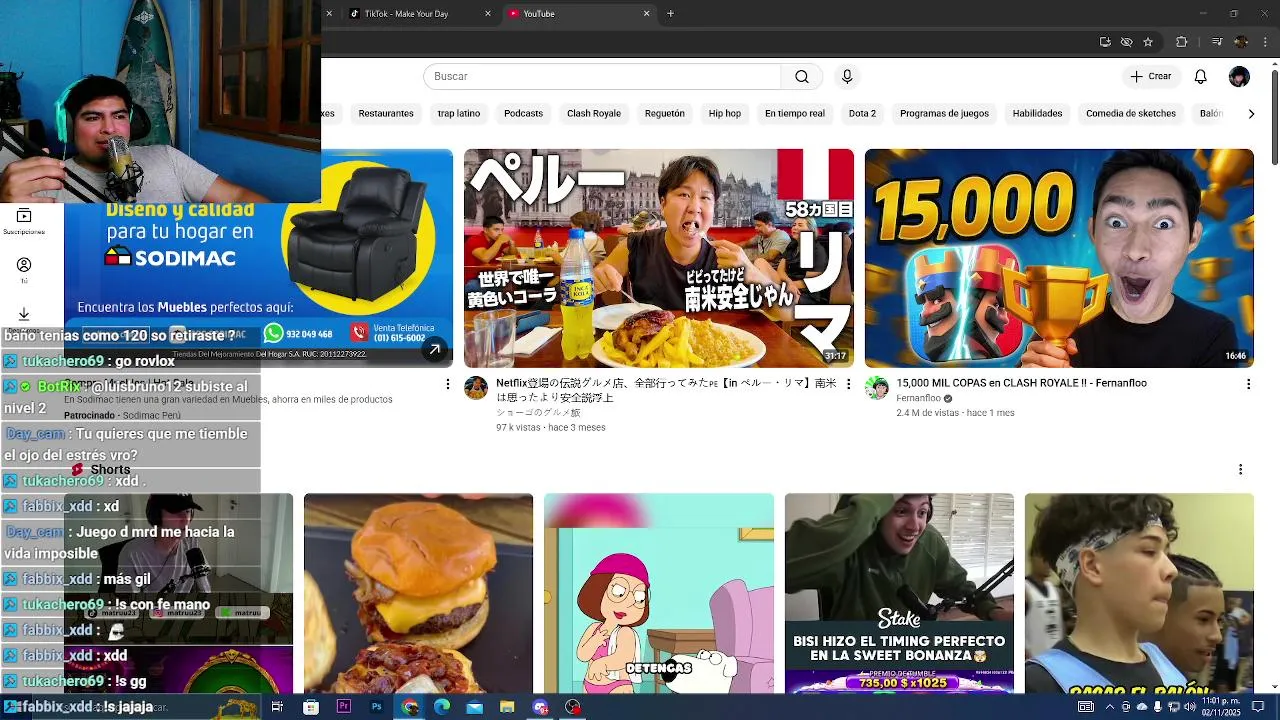This screenshot has width=1280, height=720.
Task: Open the Sodimac ad external link arrow
Action: (434, 349)
